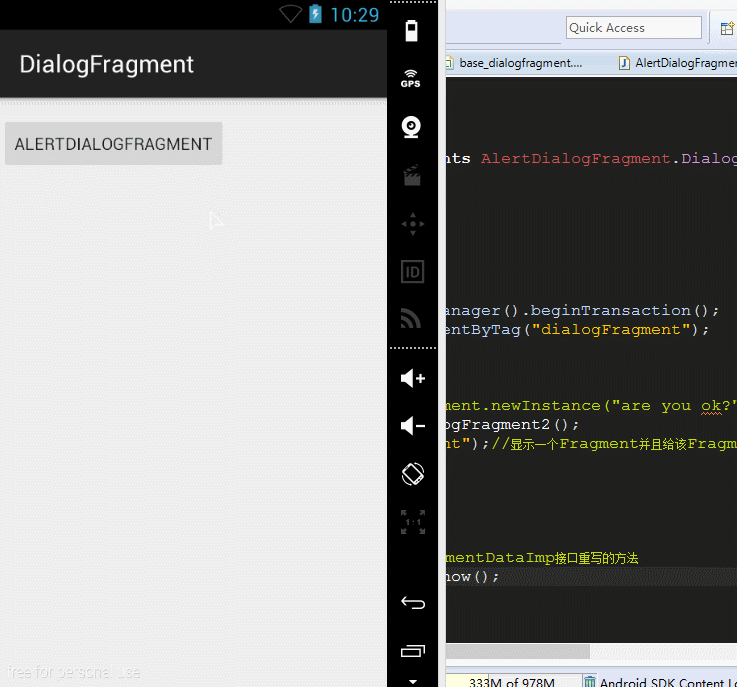Expand more sidebar options with bottom arrow
The width and height of the screenshot is (737, 687).
pos(413,681)
